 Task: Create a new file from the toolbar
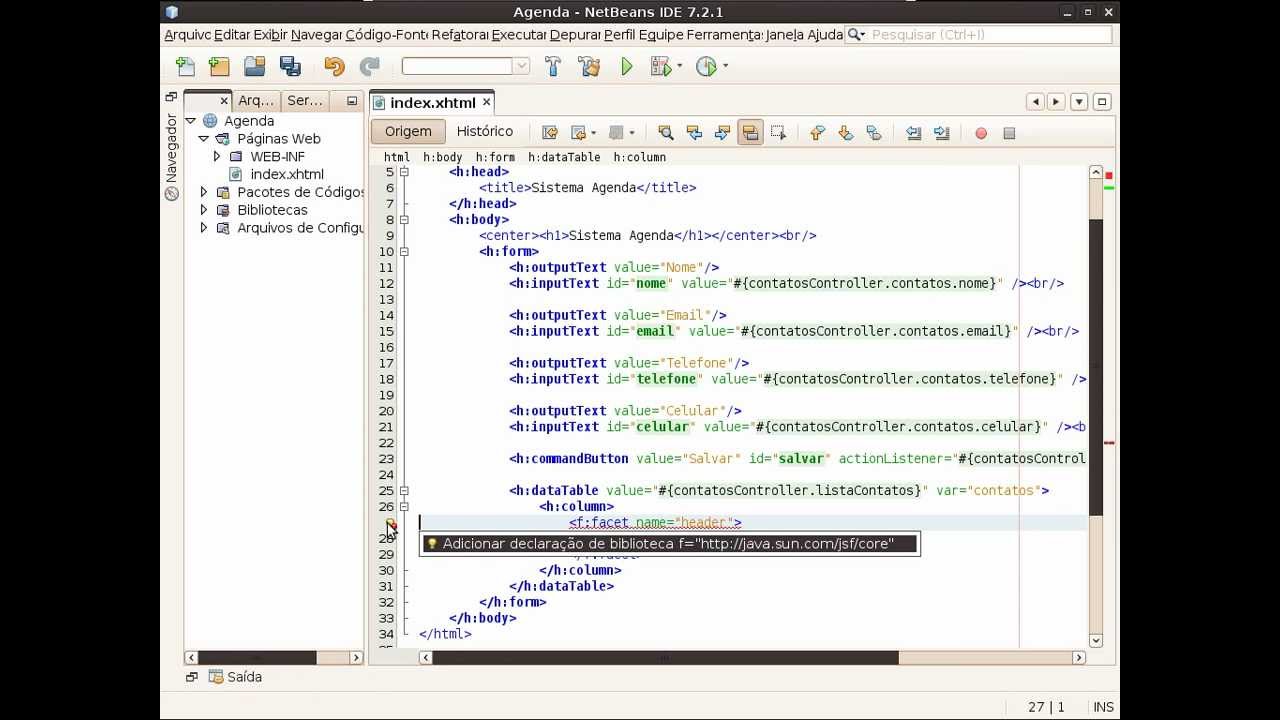click(185, 67)
